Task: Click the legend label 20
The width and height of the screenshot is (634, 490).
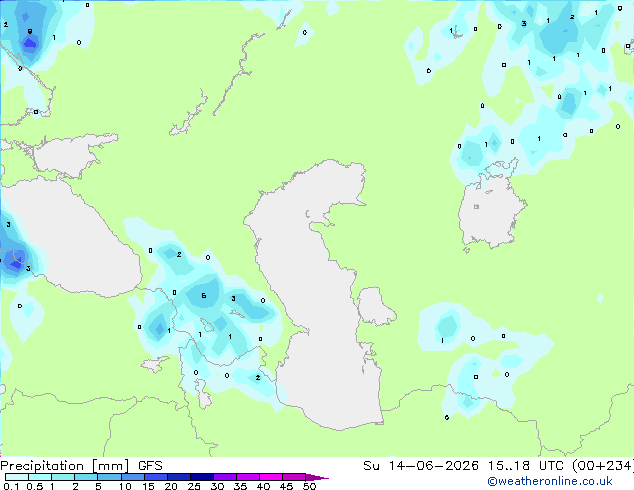Action: click(171, 486)
